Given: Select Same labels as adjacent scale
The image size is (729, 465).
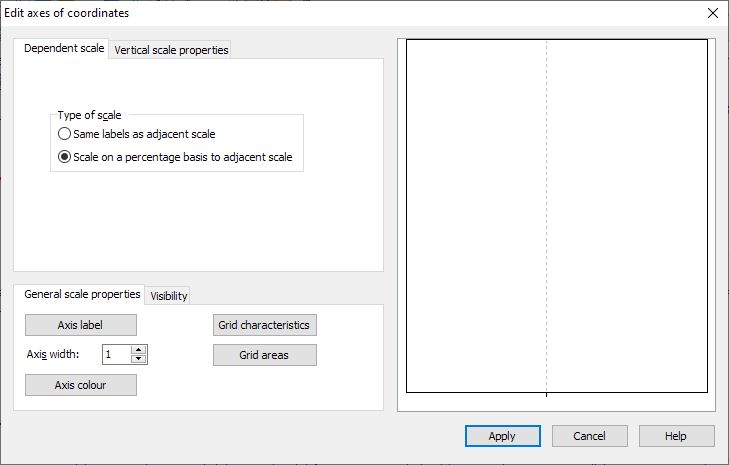Looking at the screenshot, I should [x=65, y=133].
